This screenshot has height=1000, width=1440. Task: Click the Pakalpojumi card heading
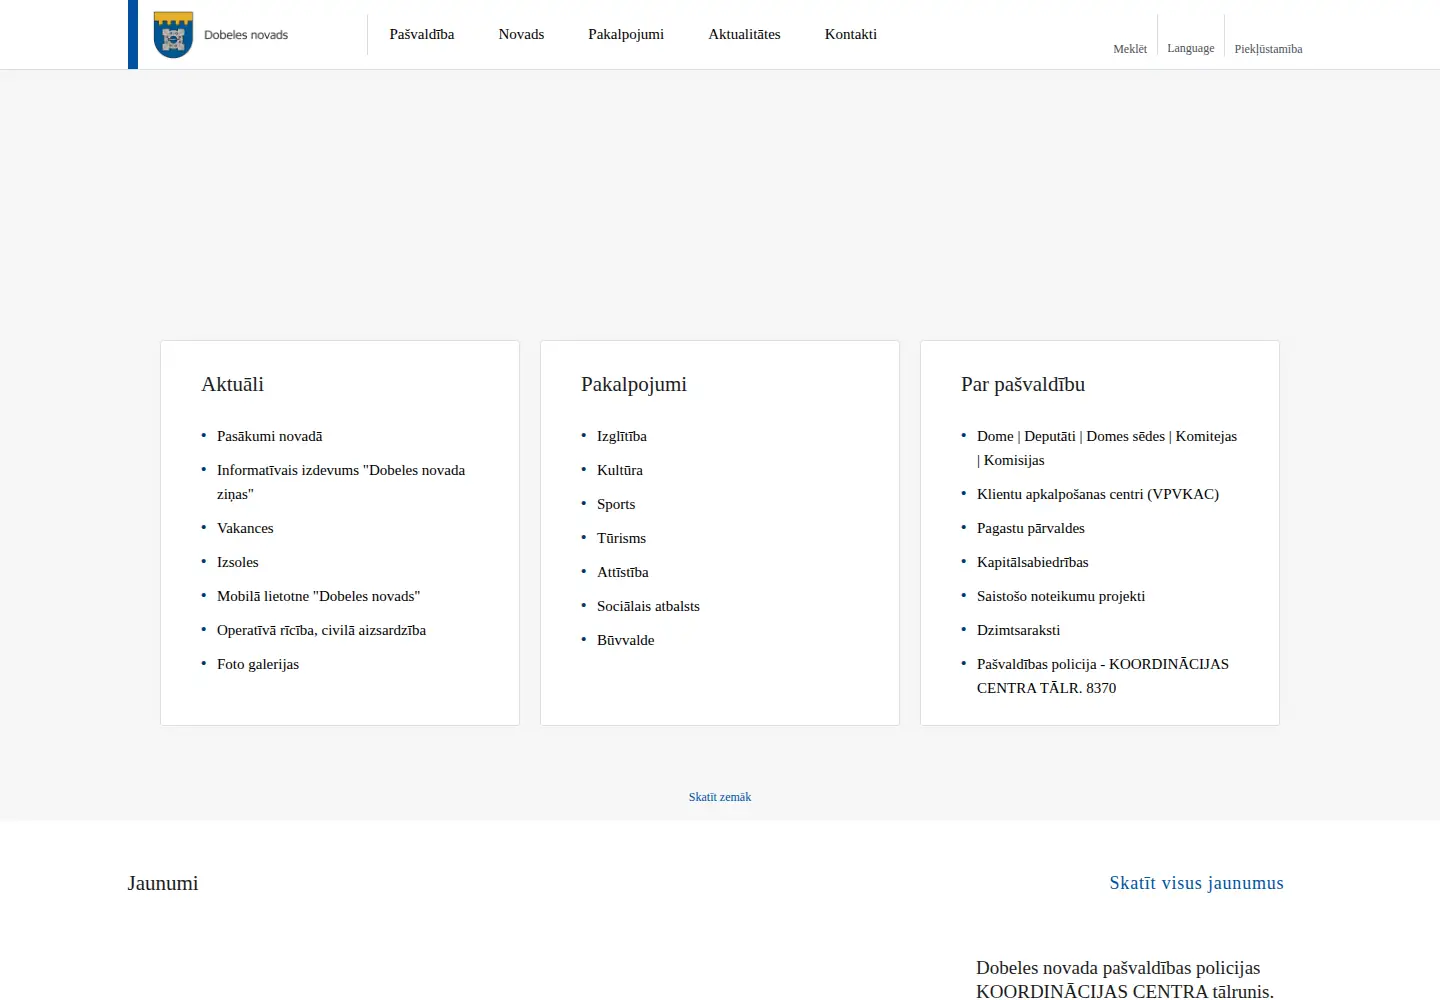(634, 384)
